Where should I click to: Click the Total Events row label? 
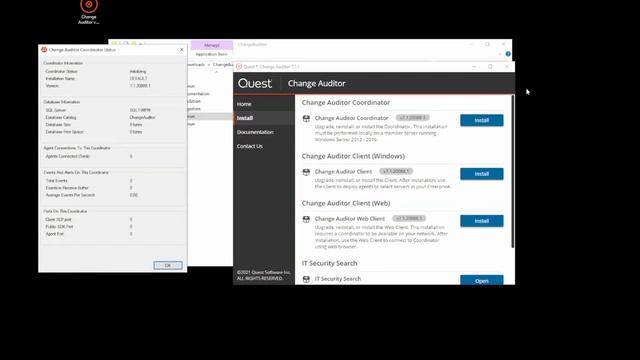tap(56, 181)
